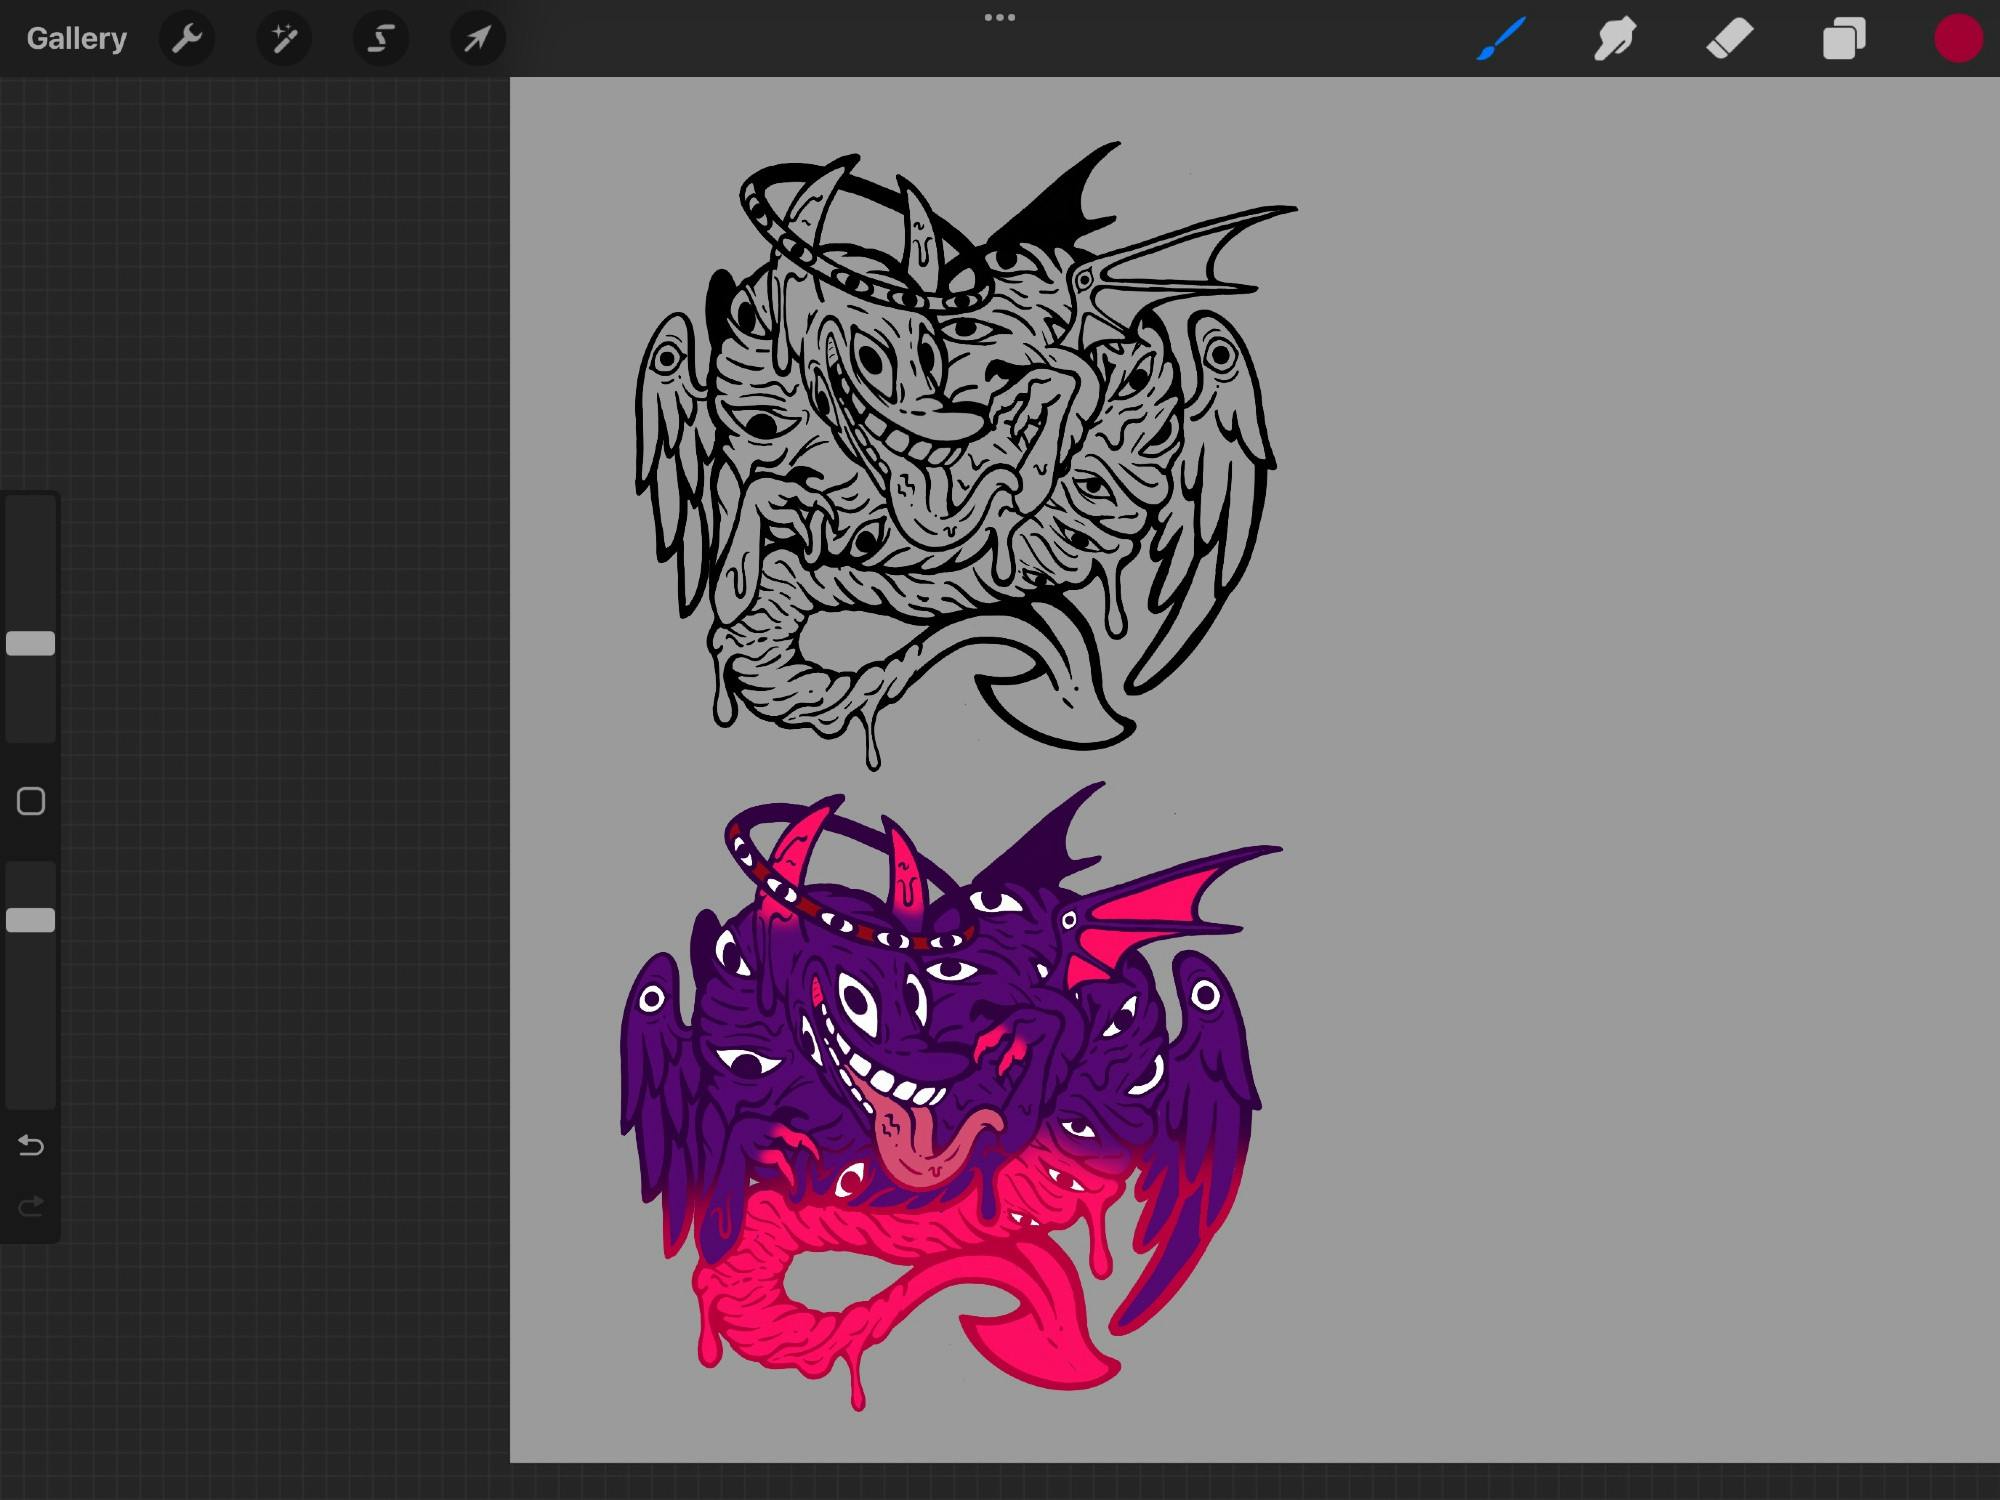Open the Layers panel
This screenshot has height=1500, width=2000.
click(x=1844, y=39)
